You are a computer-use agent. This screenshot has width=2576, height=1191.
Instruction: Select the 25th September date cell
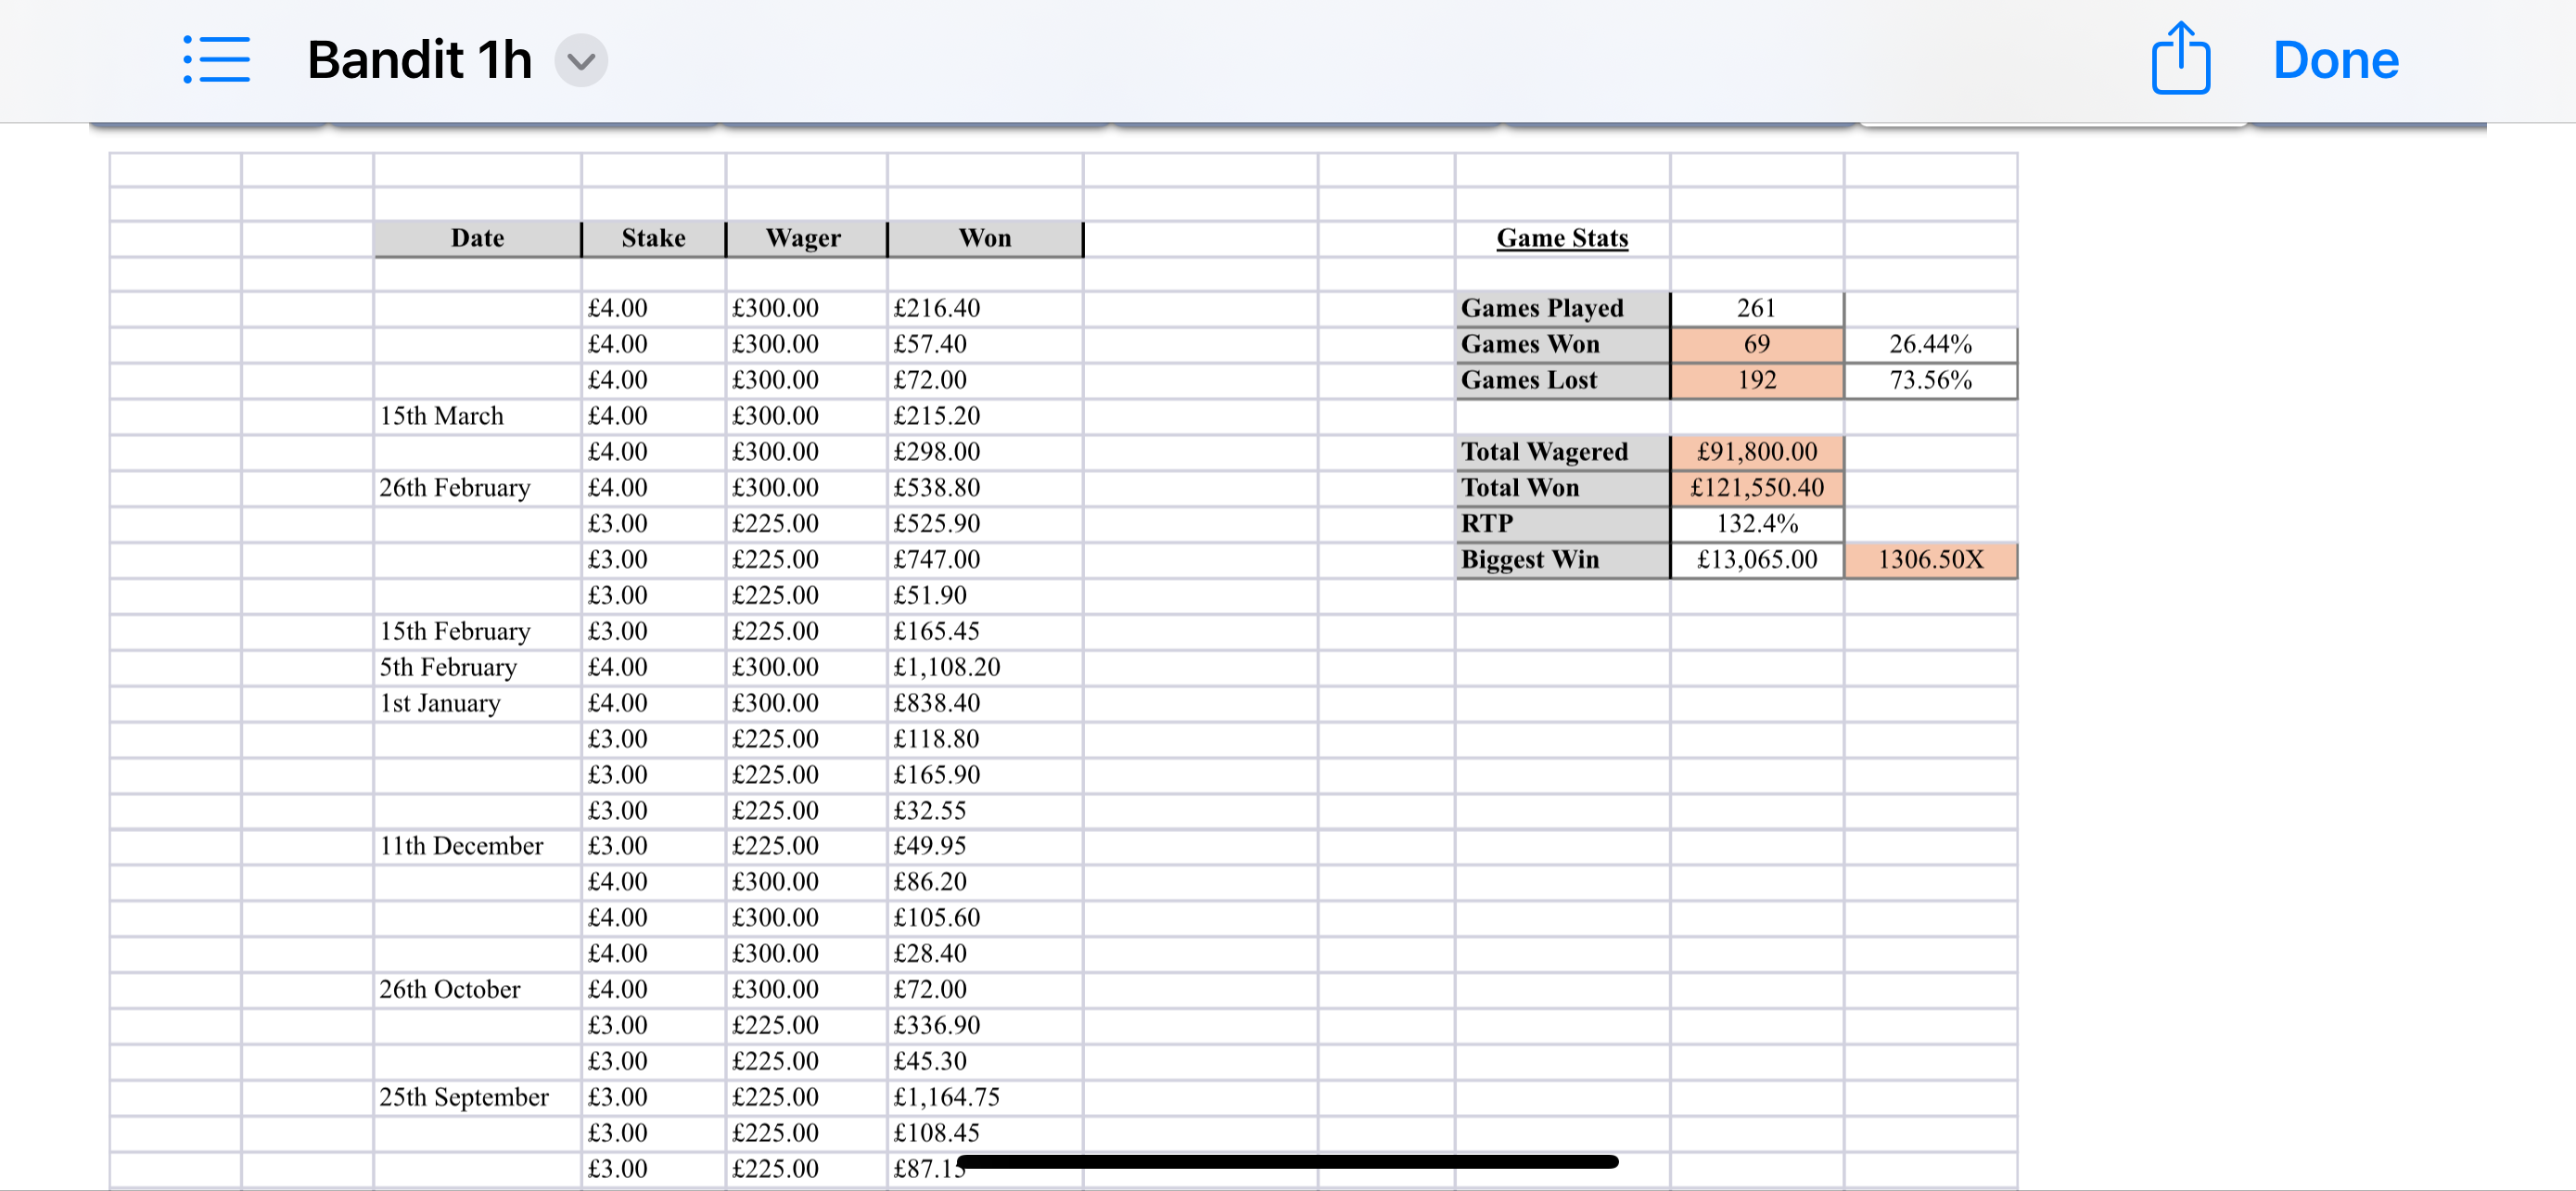click(477, 1097)
